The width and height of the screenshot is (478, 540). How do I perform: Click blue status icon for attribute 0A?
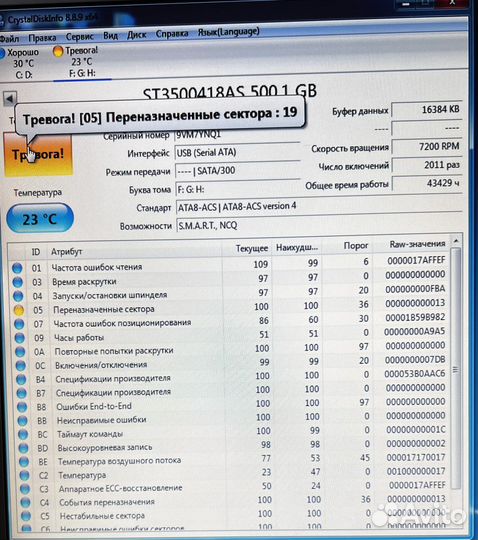(20, 352)
